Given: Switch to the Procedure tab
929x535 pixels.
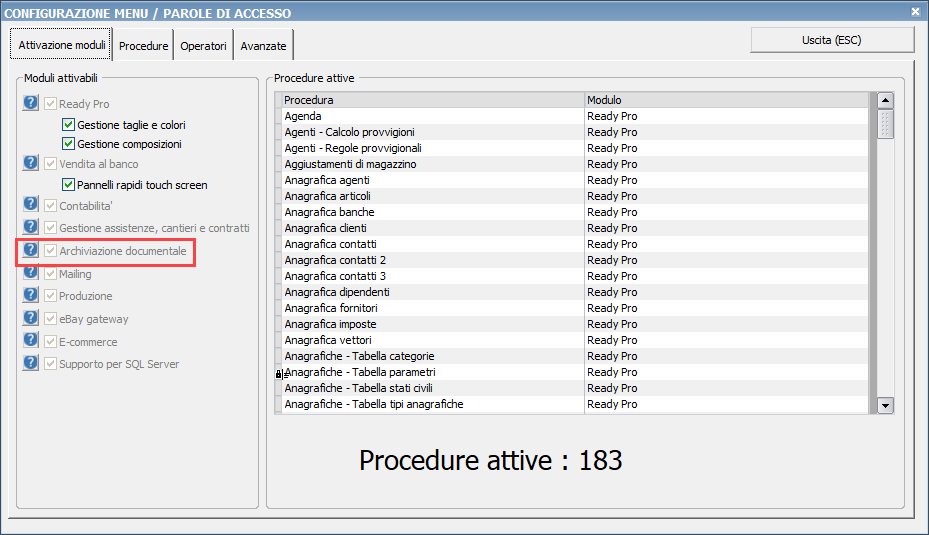Looking at the screenshot, I should tap(143, 46).
